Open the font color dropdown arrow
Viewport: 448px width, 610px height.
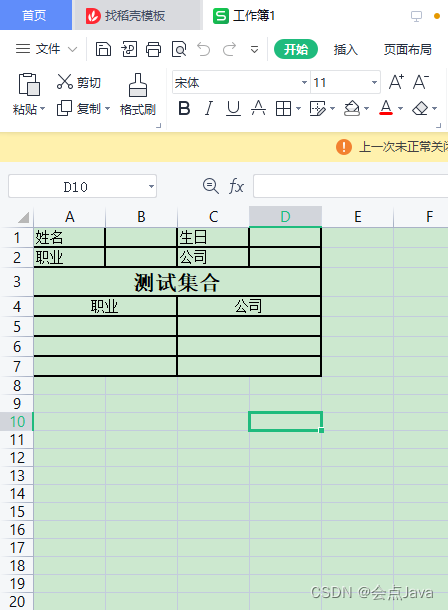click(401, 109)
